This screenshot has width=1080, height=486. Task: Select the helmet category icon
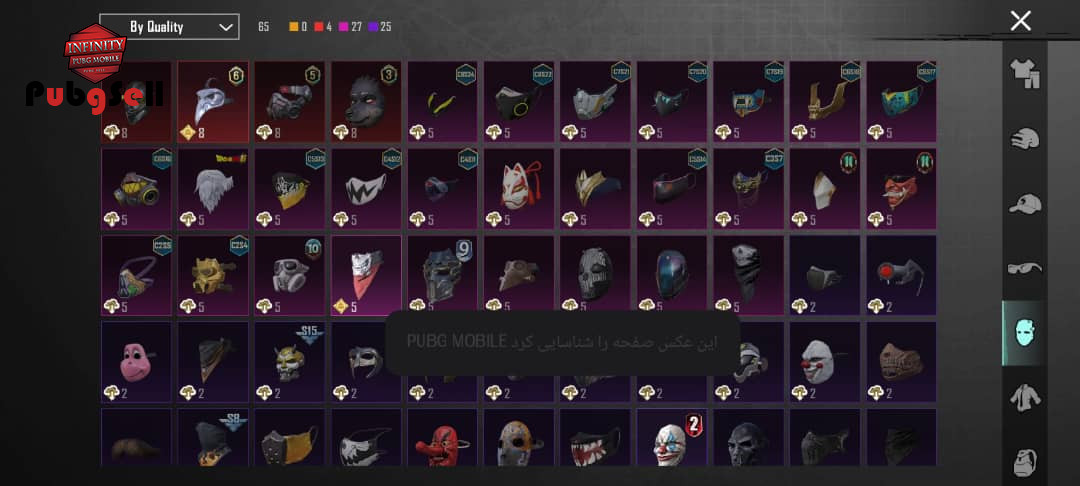1024,138
